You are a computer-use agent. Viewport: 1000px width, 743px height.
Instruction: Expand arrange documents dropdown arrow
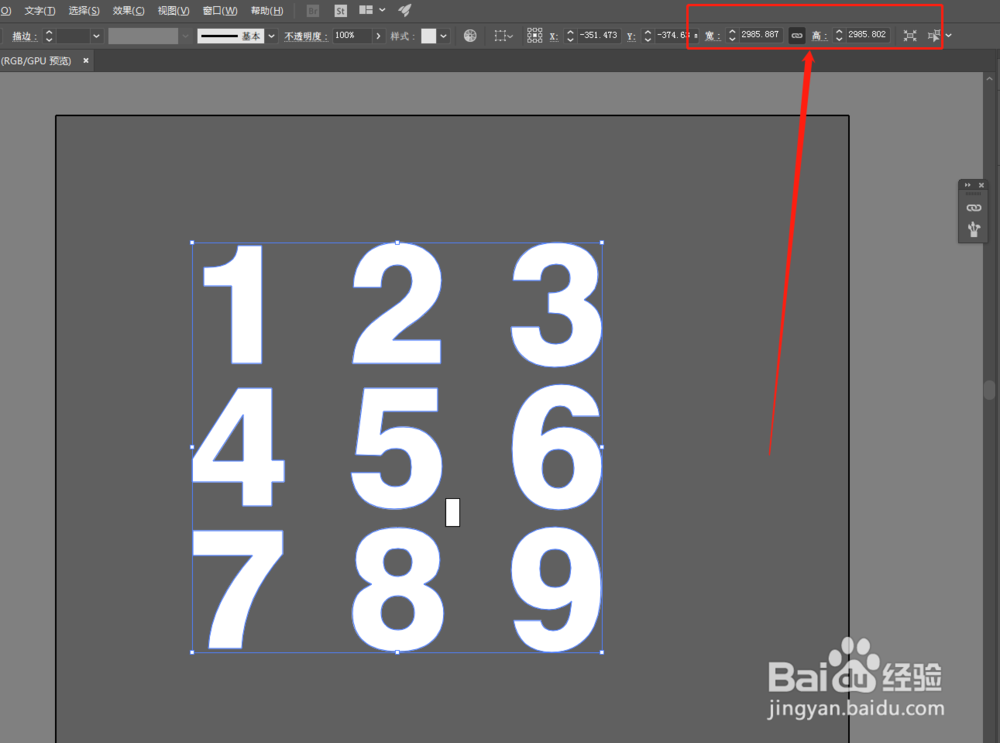pyautogui.click(x=382, y=10)
